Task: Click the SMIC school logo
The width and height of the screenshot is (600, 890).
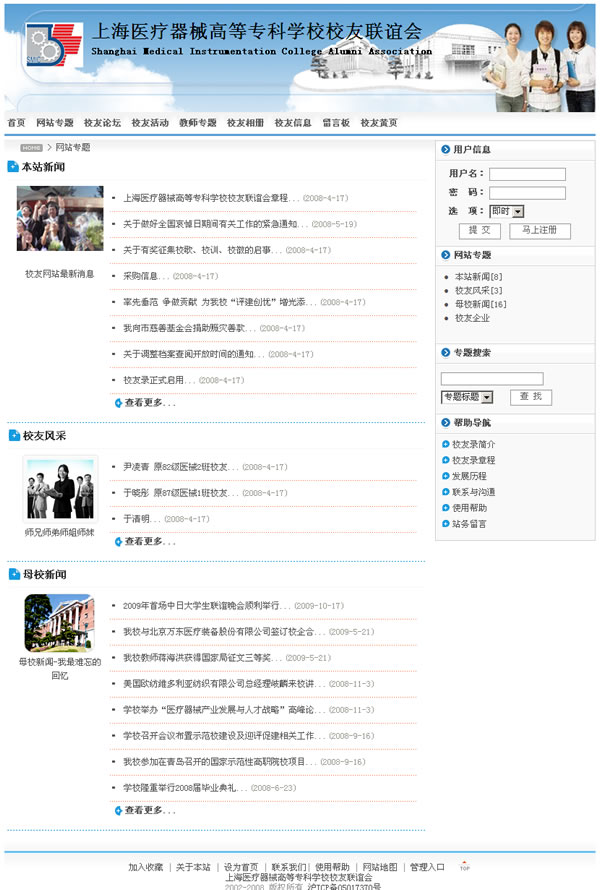Action: click(53, 45)
